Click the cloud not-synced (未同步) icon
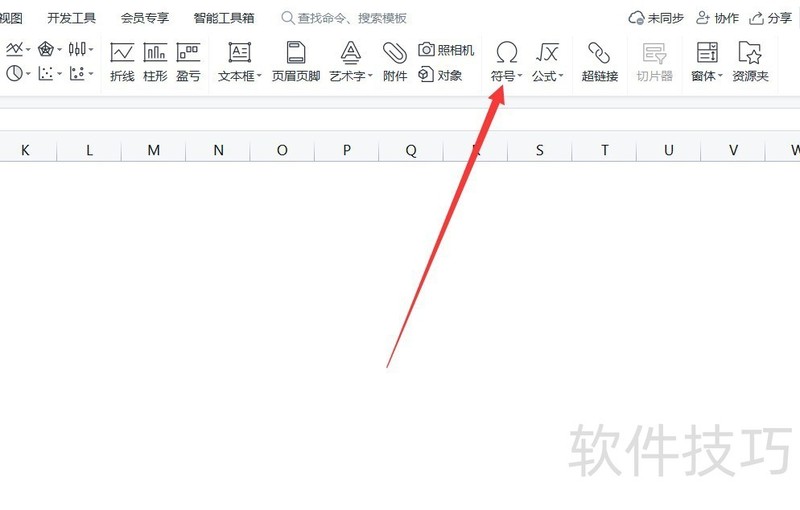Viewport: 800px width, 510px height. (x=636, y=18)
